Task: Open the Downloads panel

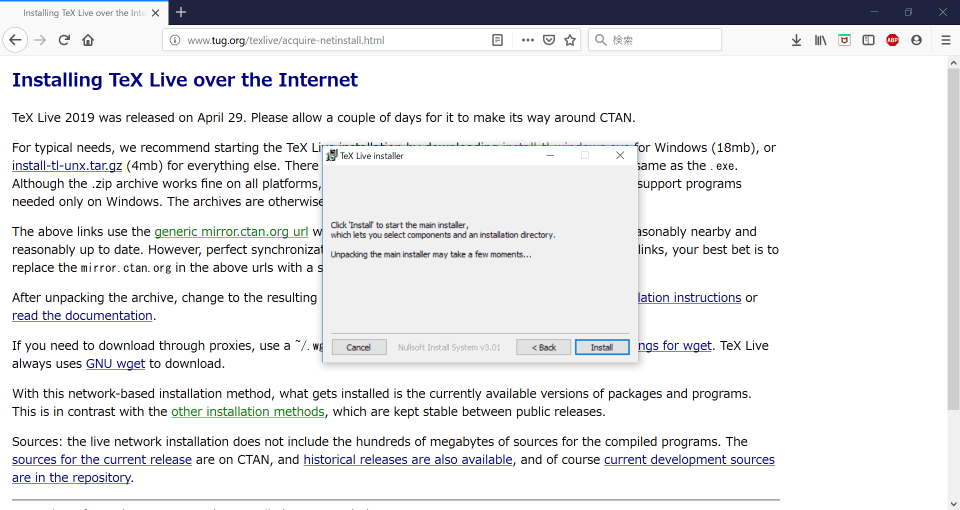Action: 796,40
